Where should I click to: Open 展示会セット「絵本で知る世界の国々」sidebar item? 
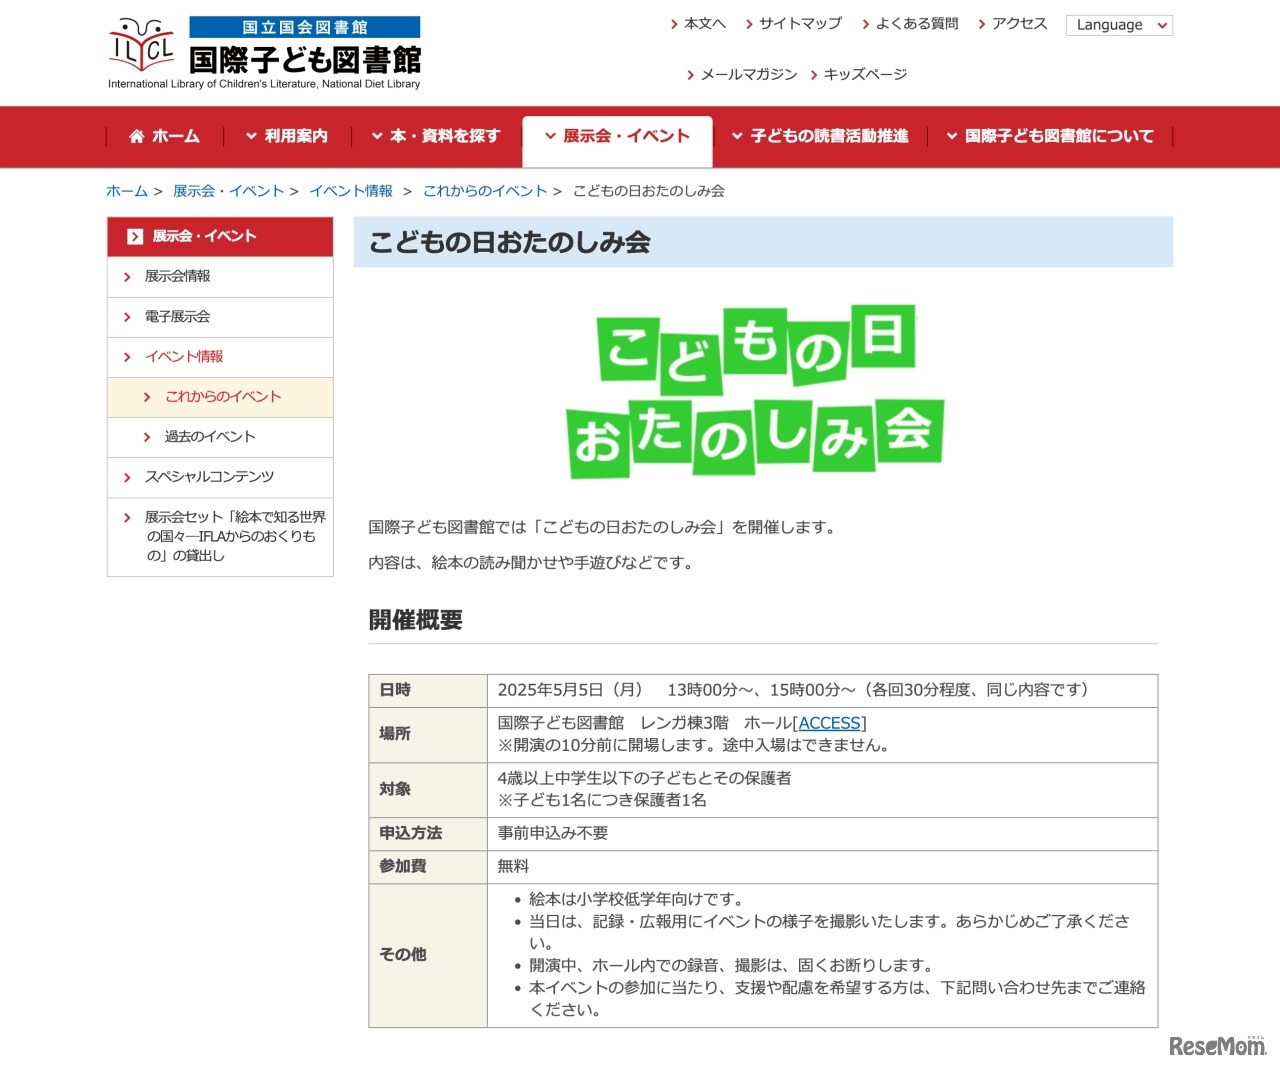pyautogui.click(x=220, y=537)
